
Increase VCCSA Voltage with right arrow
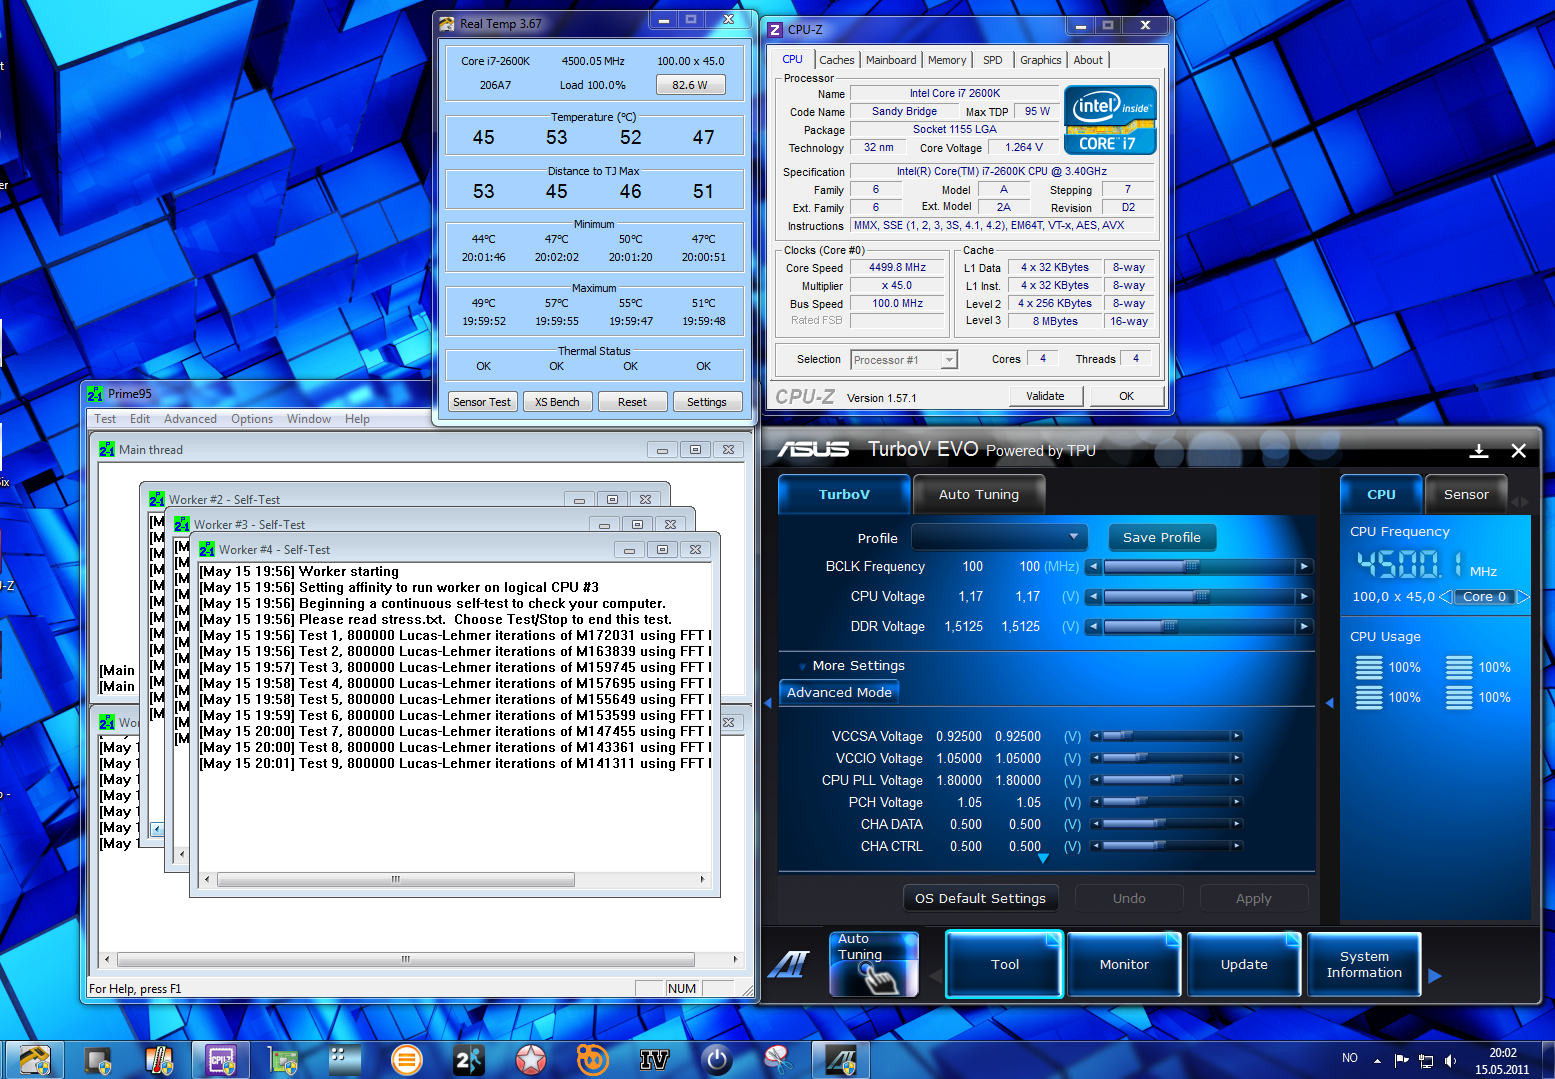pos(1237,736)
